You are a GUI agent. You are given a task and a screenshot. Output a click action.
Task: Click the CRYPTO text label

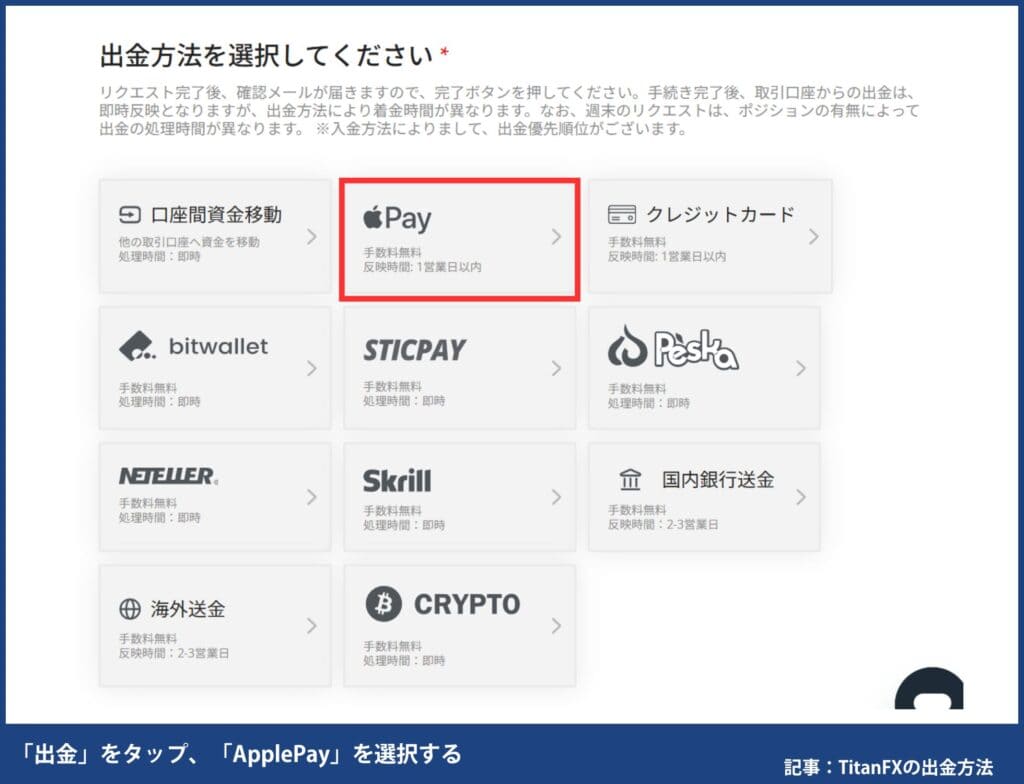click(467, 604)
